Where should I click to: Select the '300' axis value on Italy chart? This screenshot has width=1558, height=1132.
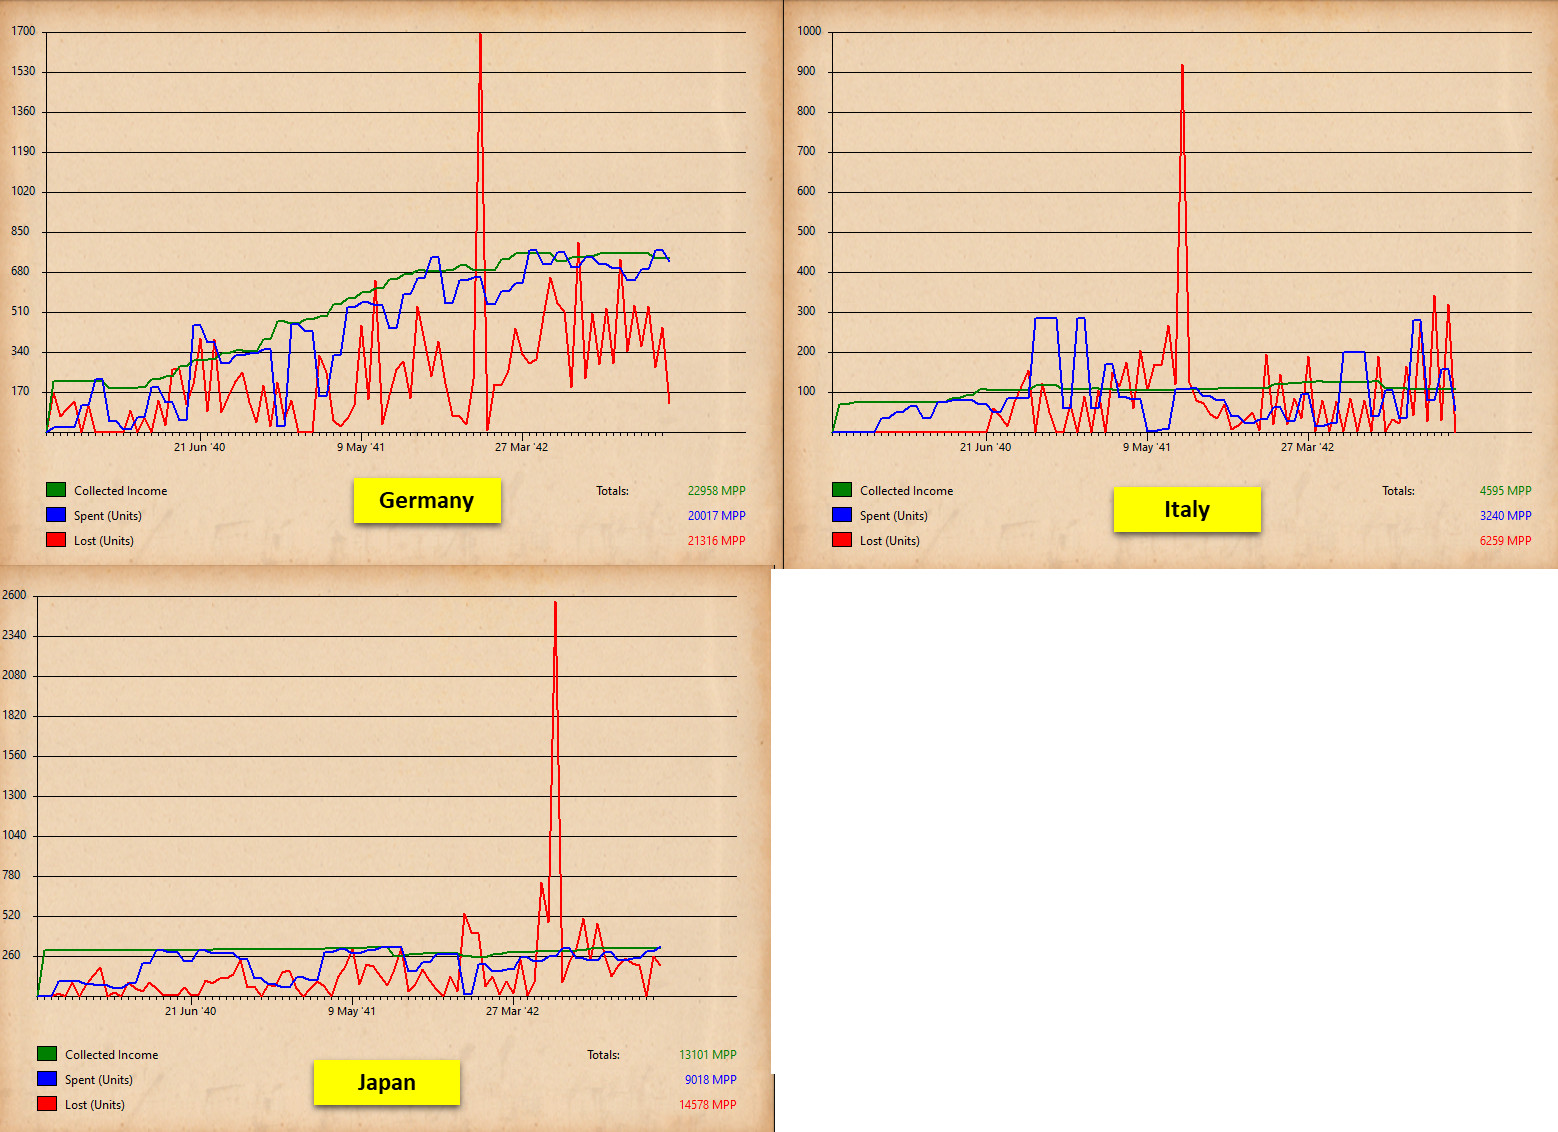point(806,311)
